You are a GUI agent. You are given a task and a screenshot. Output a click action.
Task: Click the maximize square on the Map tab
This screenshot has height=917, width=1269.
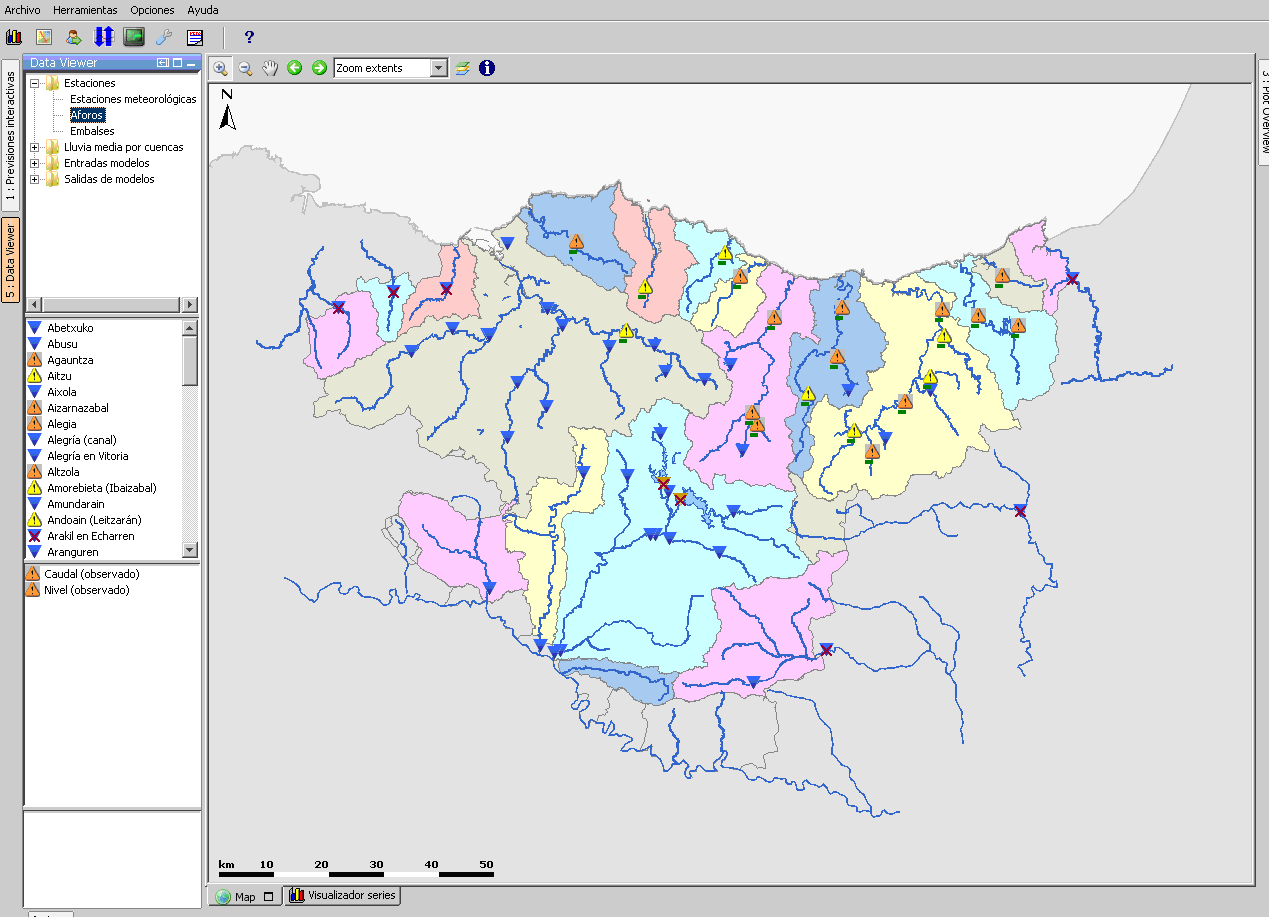268,897
